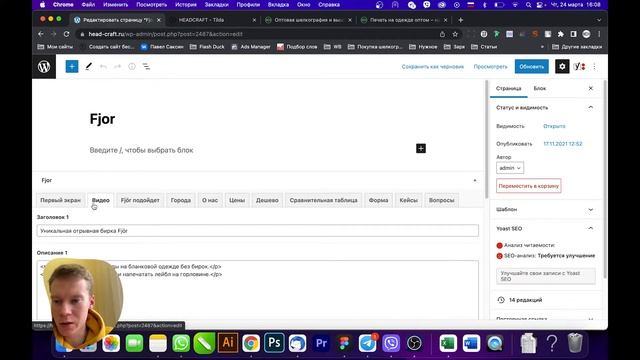Open the editor three-dot options menu
This screenshot has height=360, width=640.
coord(595,67)
